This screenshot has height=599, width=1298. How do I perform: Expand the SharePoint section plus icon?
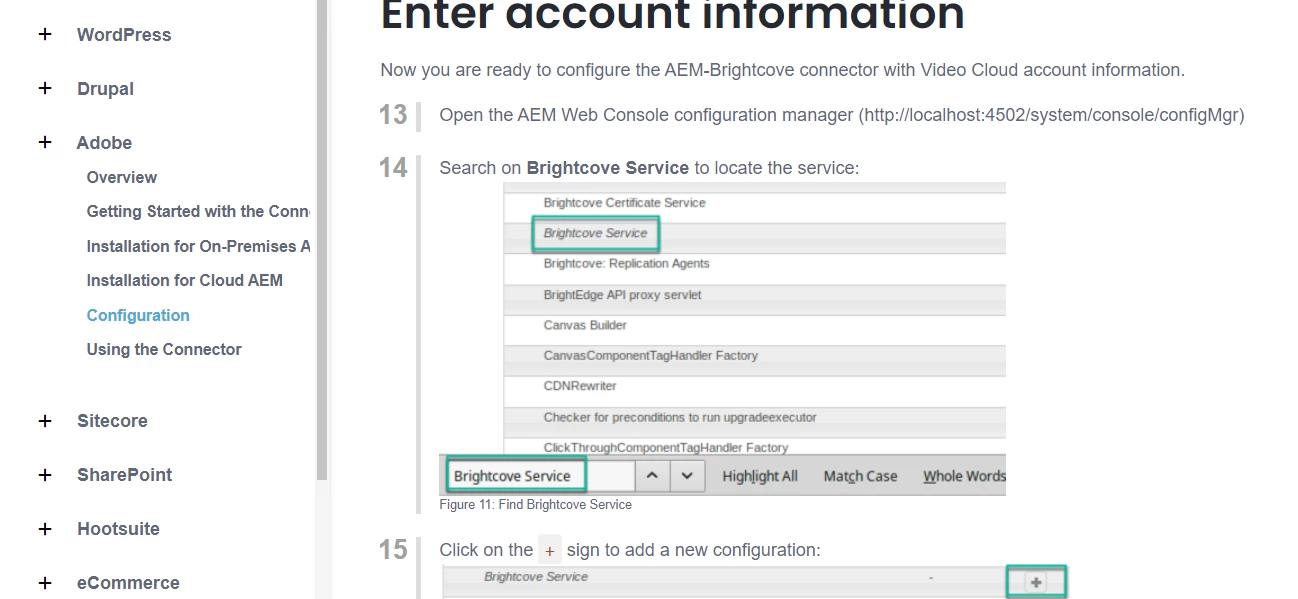(x=45, y=475)
